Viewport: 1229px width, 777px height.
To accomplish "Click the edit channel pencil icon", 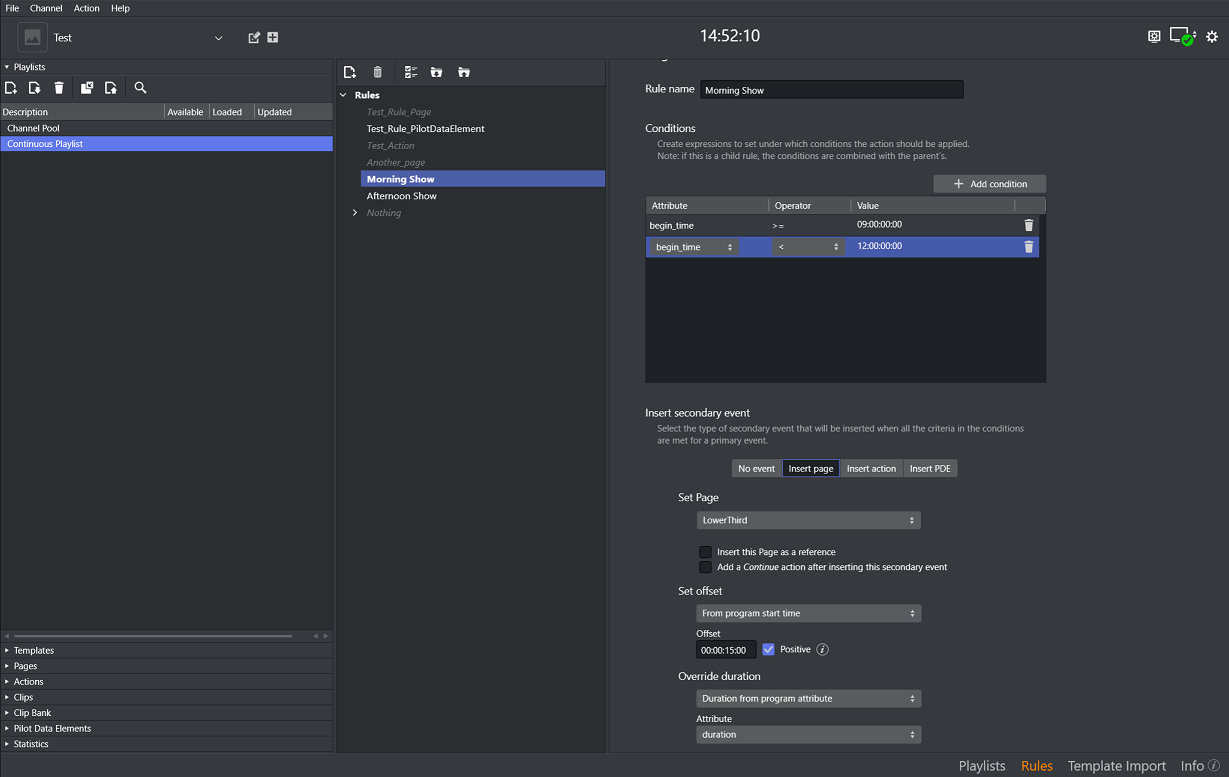I will (x=254, y=37).
